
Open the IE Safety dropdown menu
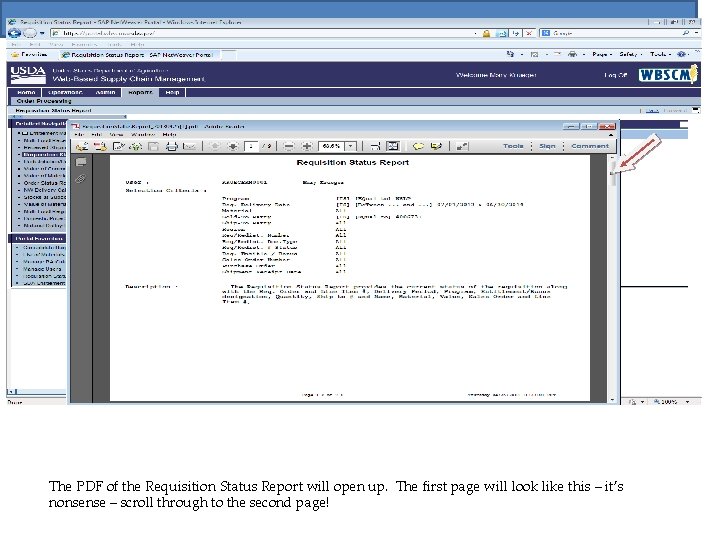pyautogui.click(x=630, y=54)
